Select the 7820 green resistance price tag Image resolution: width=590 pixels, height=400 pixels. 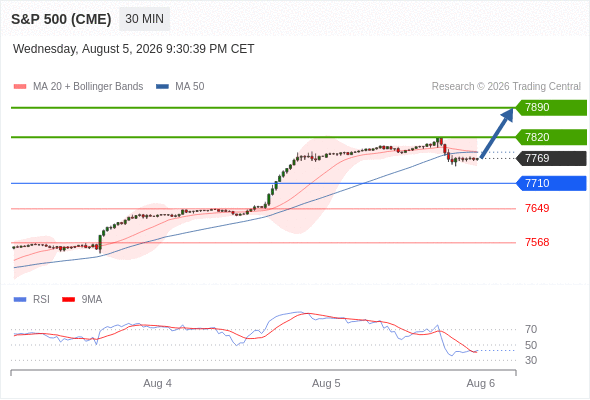[x=551, y=137]
